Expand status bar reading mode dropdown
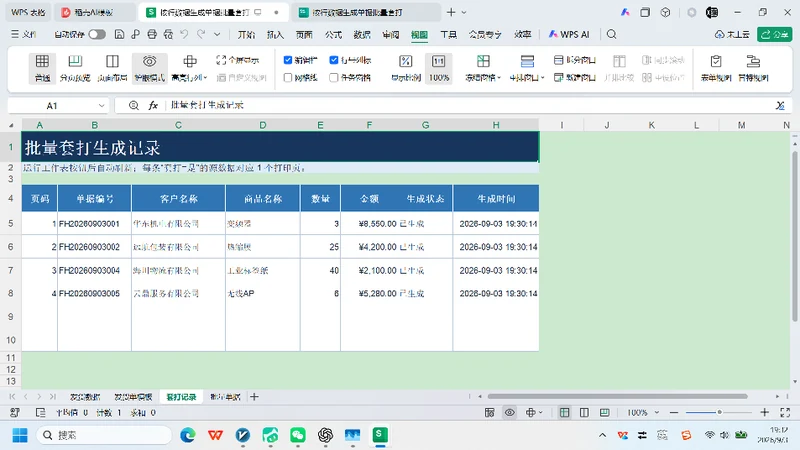This screenshot has width=800, height=450. 540,412
